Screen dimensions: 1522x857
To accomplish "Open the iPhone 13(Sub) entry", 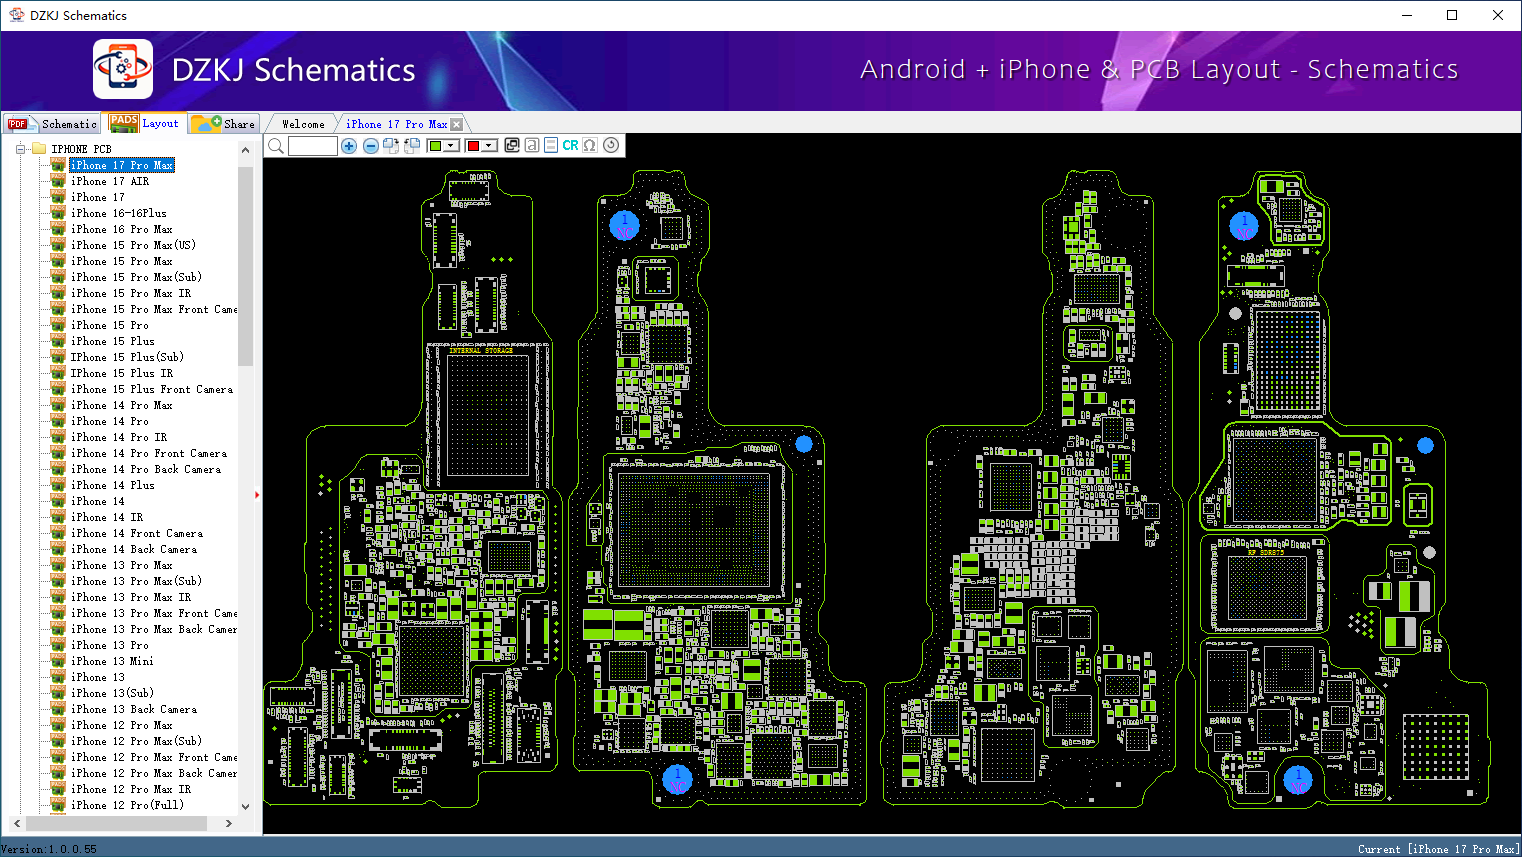I will tap(112, 693).
